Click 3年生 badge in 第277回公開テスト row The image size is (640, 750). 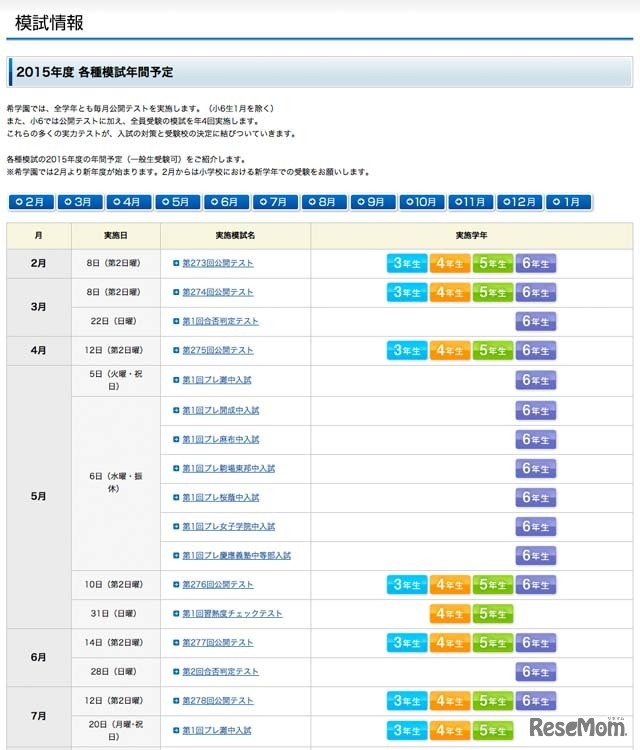[407, 642]
